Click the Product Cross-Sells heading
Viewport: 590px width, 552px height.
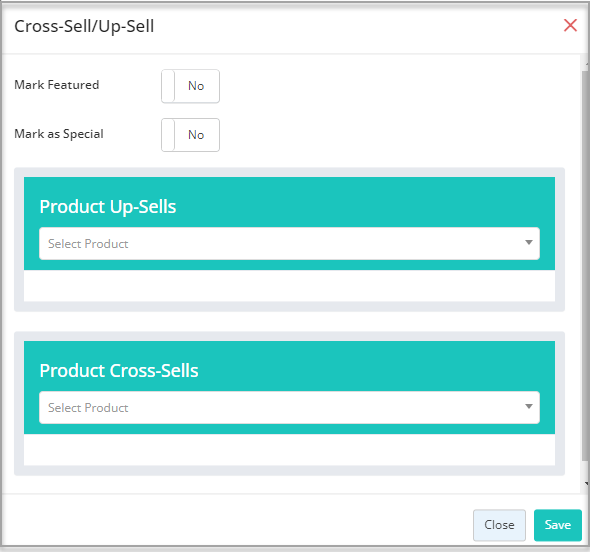119,371
